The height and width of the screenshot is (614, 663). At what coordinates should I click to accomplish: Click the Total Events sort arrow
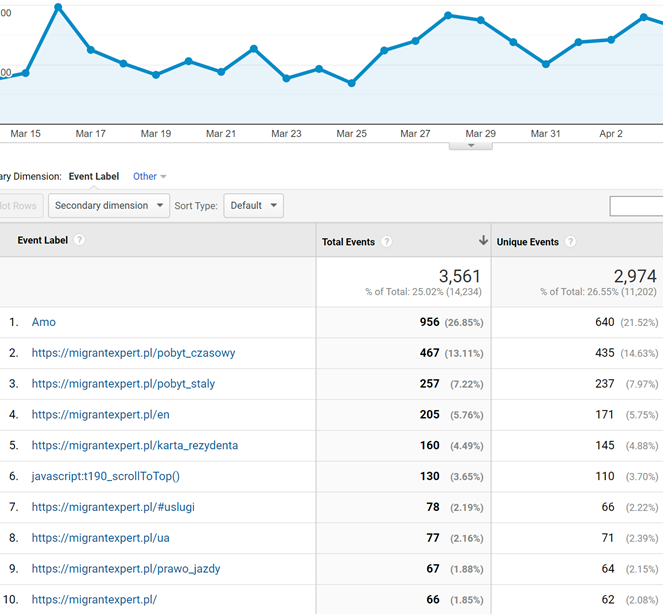pyautogui.click(x=483, y=241)
